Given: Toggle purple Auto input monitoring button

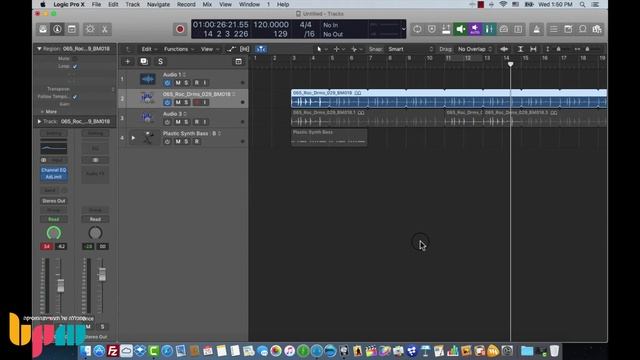Looking at the screenshot, I should pyautogui.click(x=475, y=29).
